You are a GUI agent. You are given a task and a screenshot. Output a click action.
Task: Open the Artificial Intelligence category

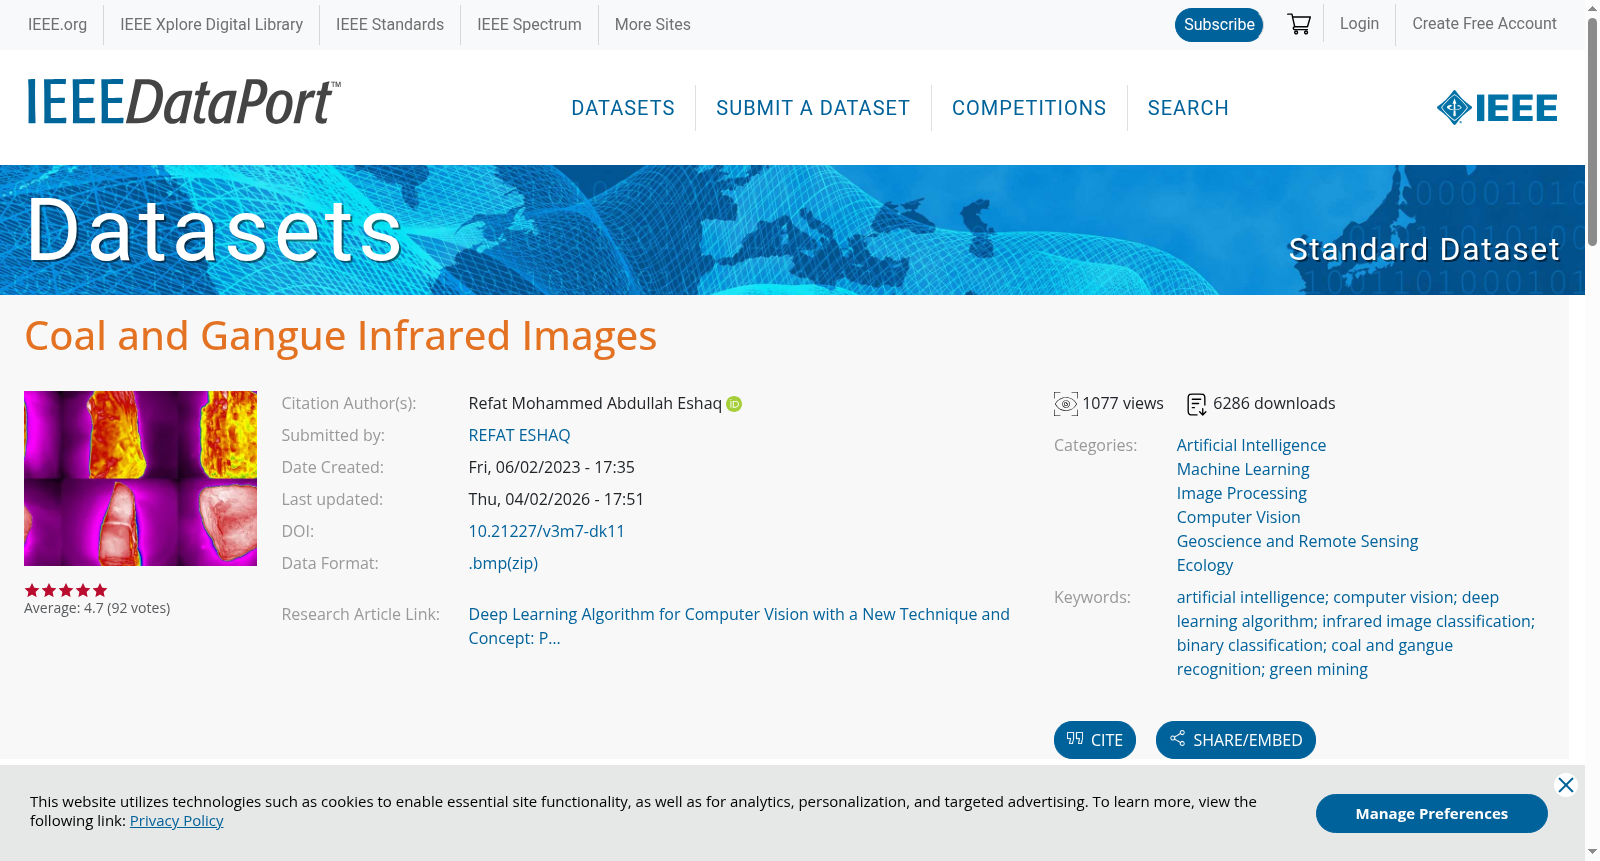pos(1251,445)
